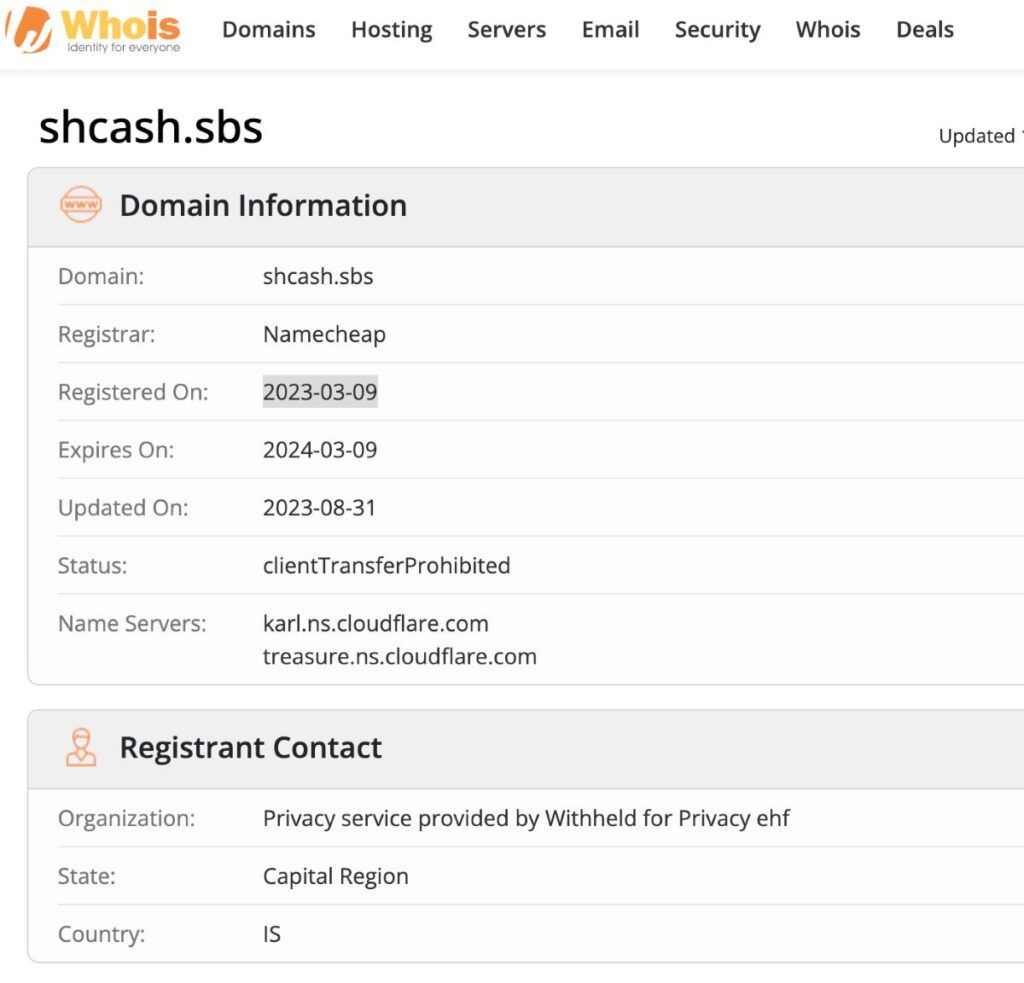
Task: Open the Email section from the navigation
Action: [610, 30]
